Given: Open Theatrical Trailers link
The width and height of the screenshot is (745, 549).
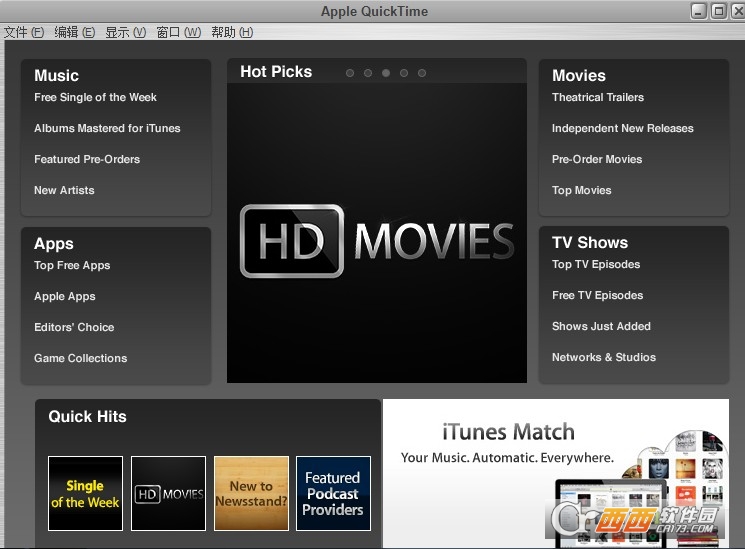Looking at the screenshot, I should (x=598, y=97).
